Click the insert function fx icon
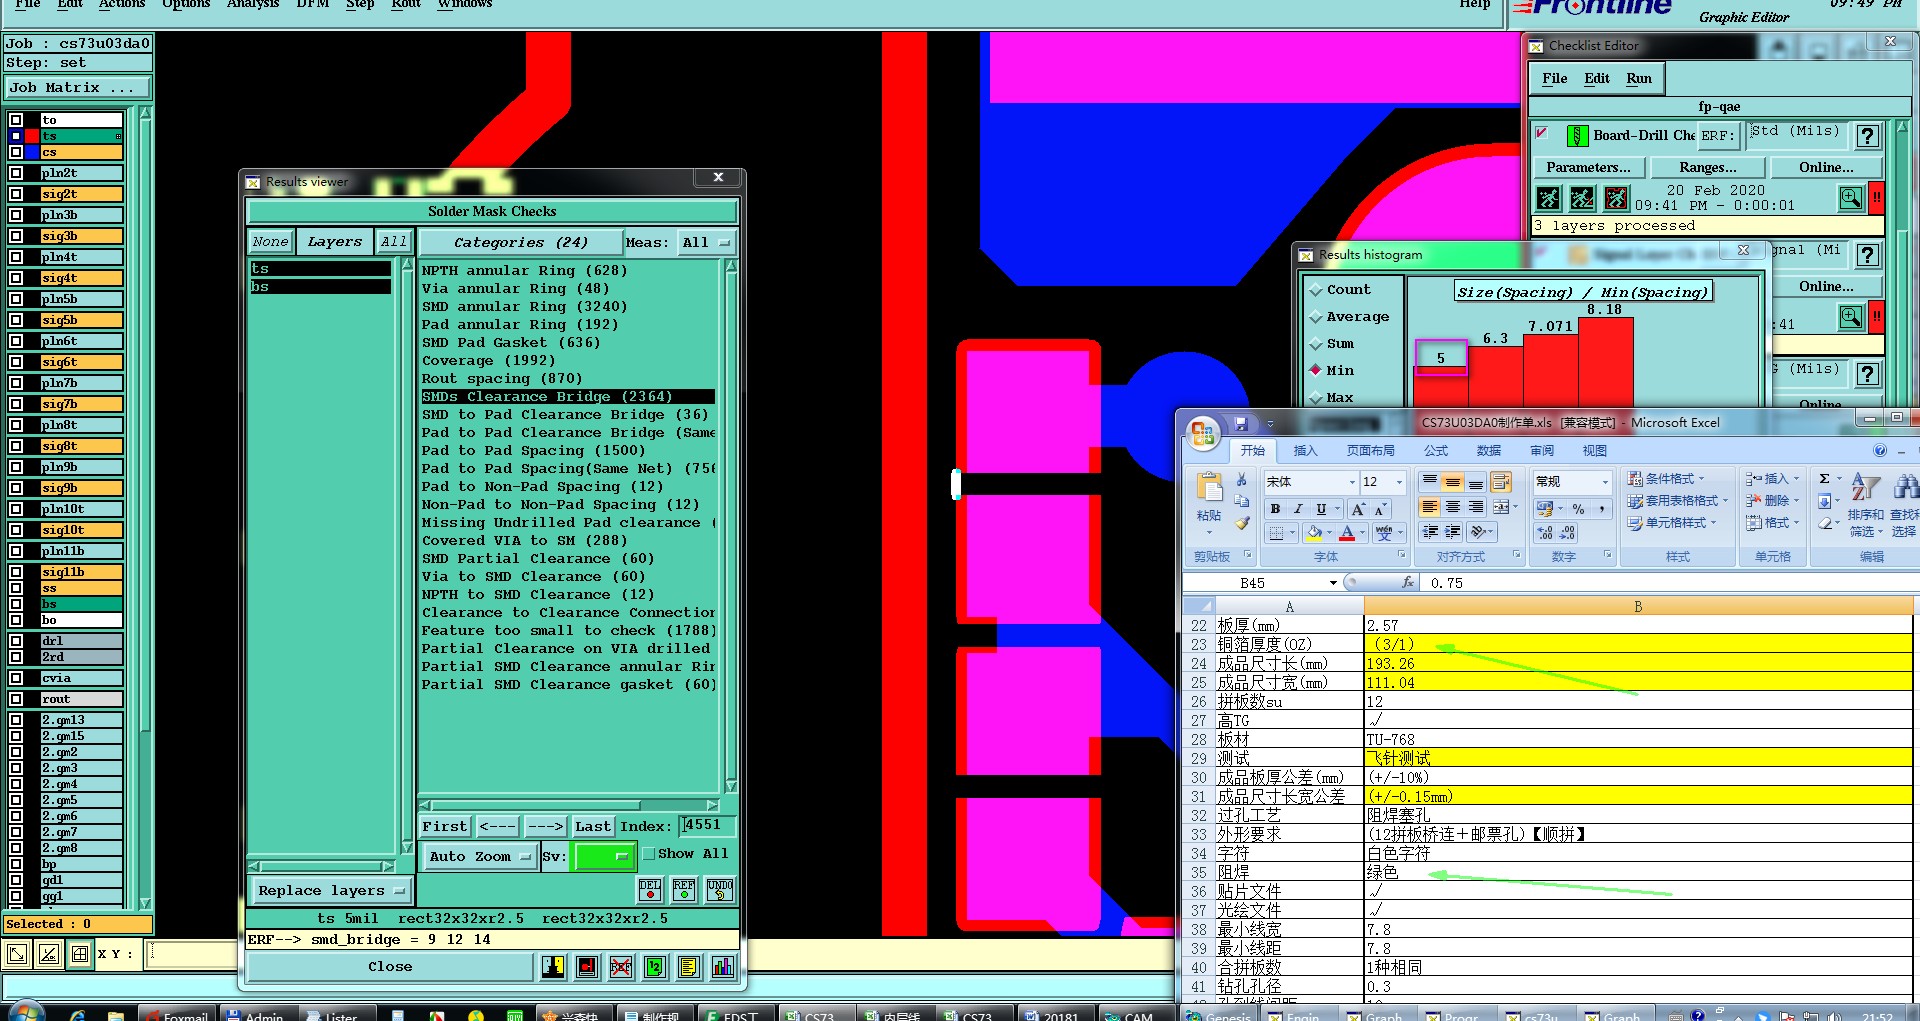This screenshot has height=1021, width=1920. [1408, 582]
